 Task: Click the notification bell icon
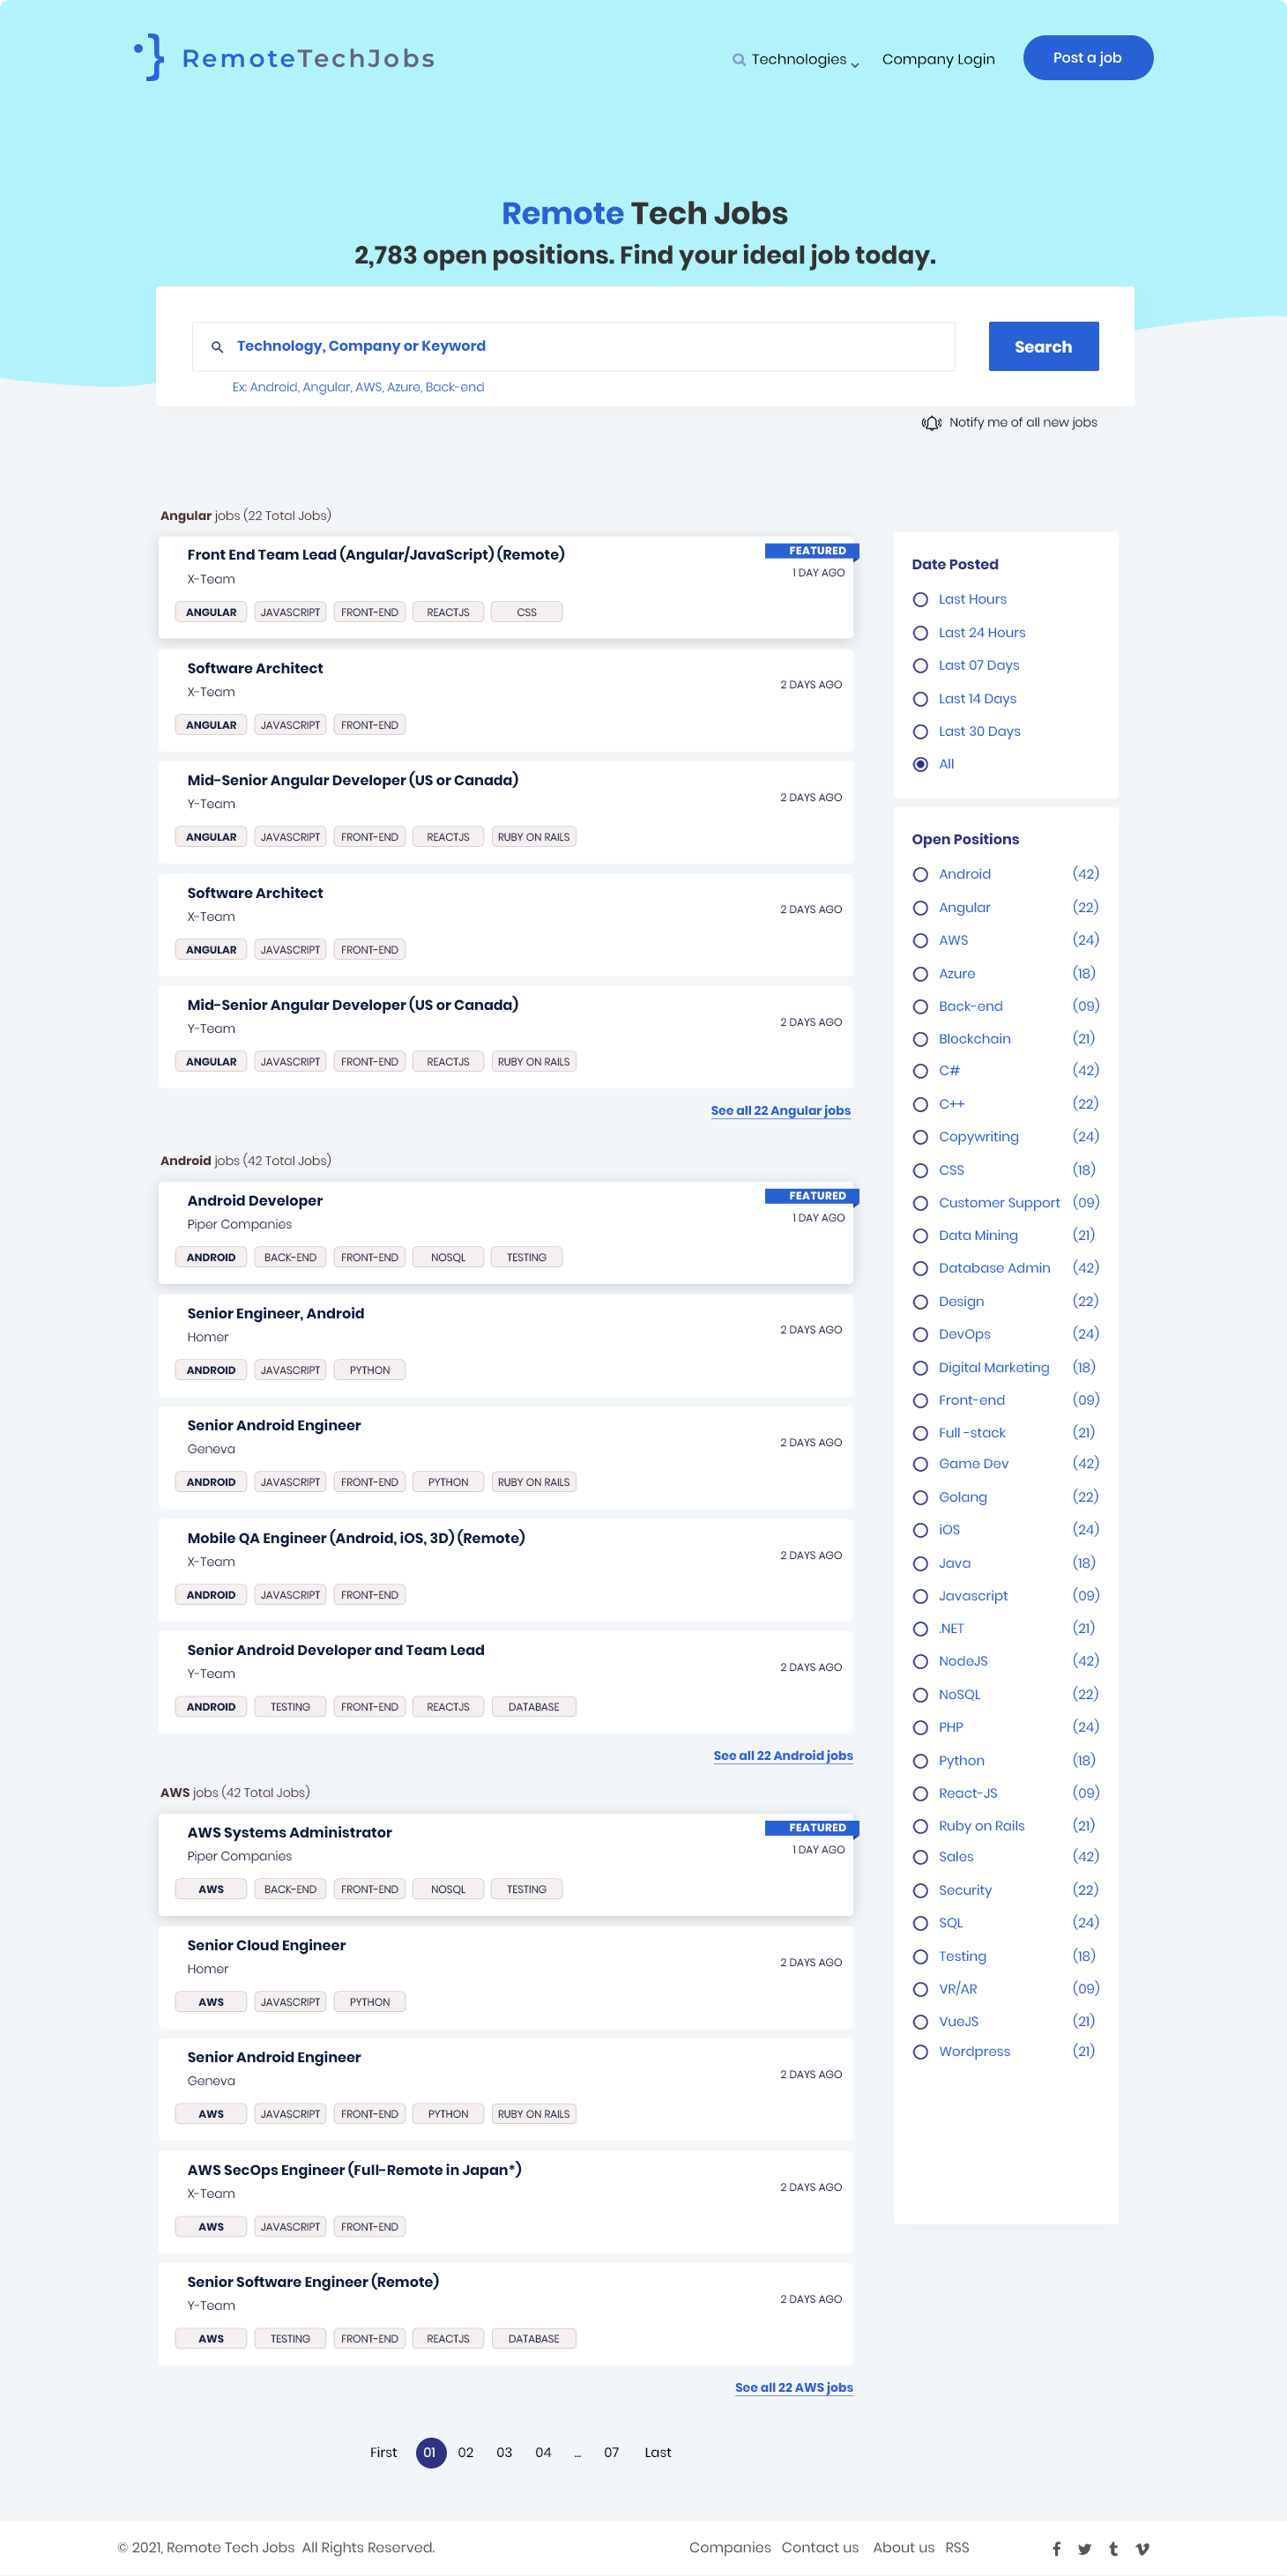pyautogui.click(x=931, y=423)
